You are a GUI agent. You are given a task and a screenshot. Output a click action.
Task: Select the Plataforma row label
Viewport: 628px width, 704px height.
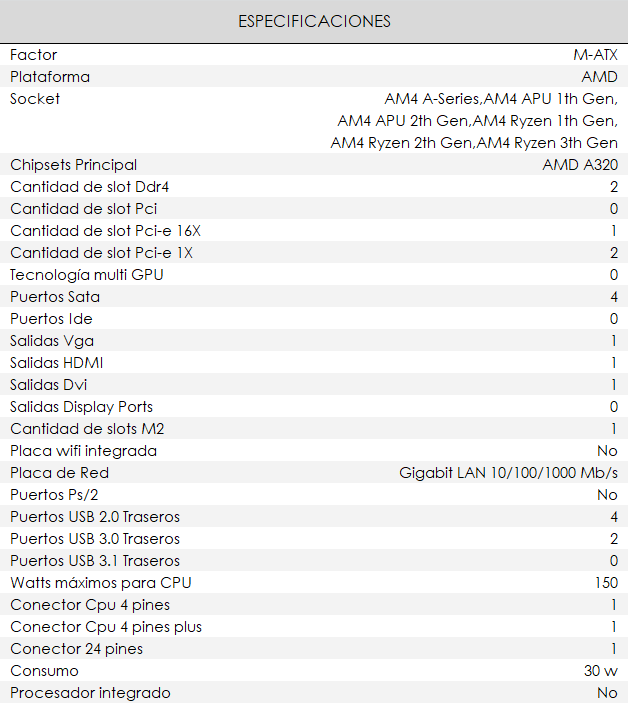click(x=50, y=77)
